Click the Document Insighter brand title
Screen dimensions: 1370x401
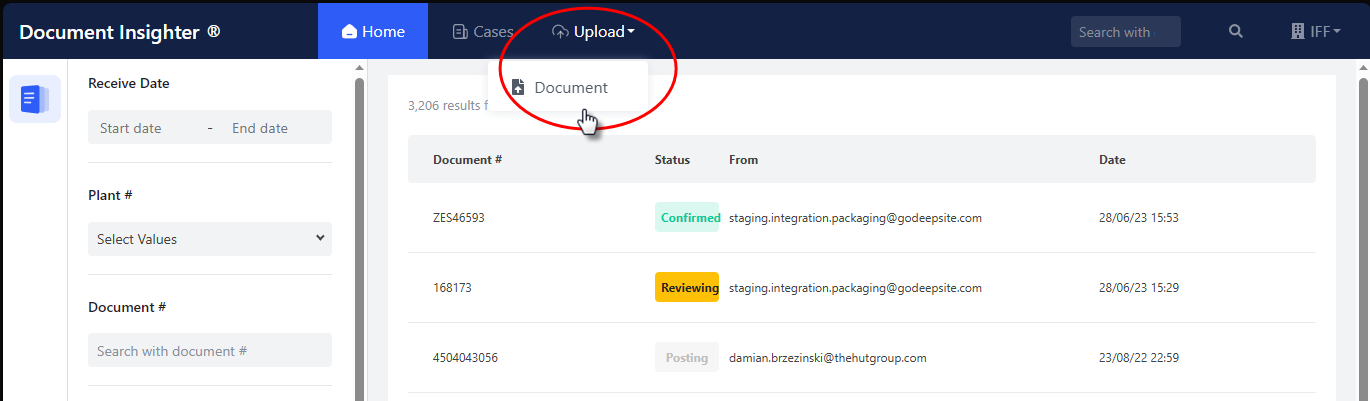[x=120, y=32]
